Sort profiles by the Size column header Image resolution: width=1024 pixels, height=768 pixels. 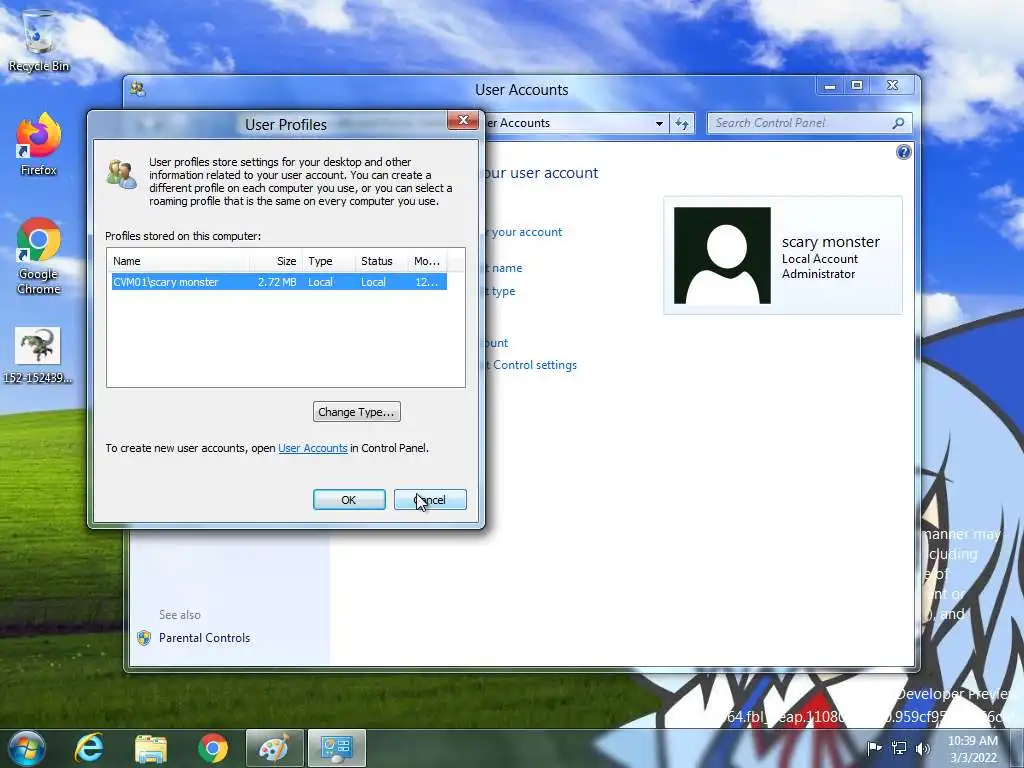tap(276, 261)
